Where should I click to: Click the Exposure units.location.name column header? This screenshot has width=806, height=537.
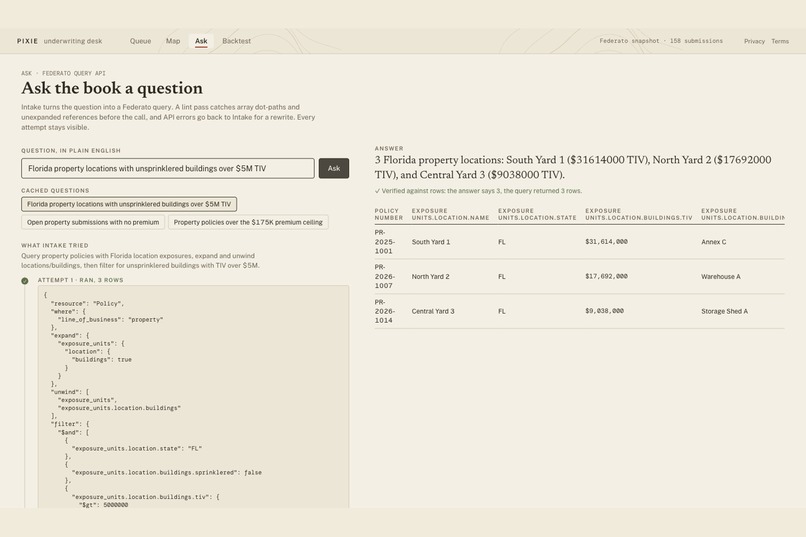[x=450, y=214]
